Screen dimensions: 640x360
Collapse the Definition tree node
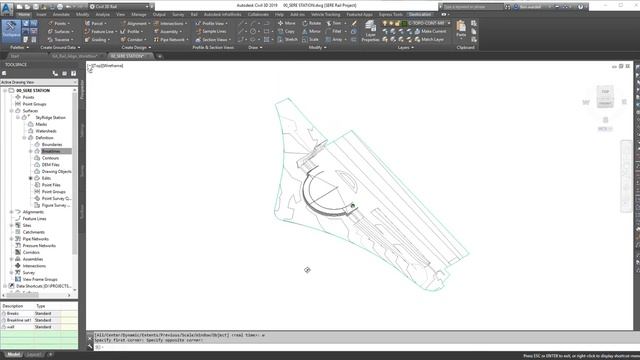point(24,138)
